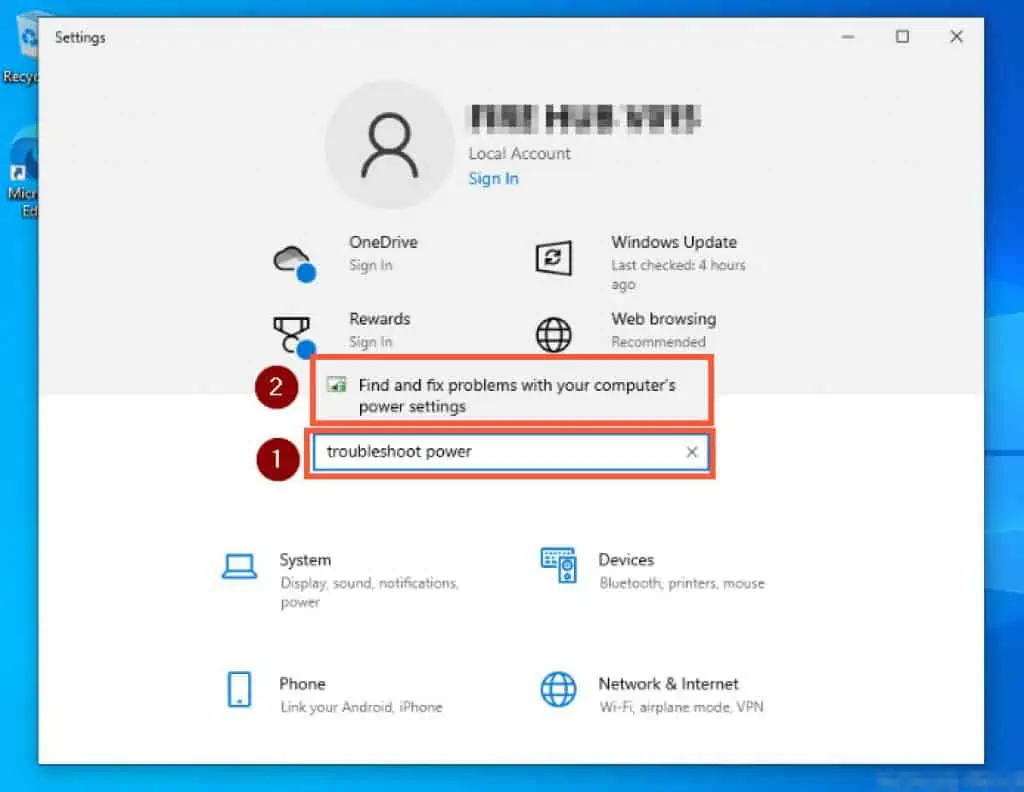
Task: Click the Windows Update text label
Action: 673,242
